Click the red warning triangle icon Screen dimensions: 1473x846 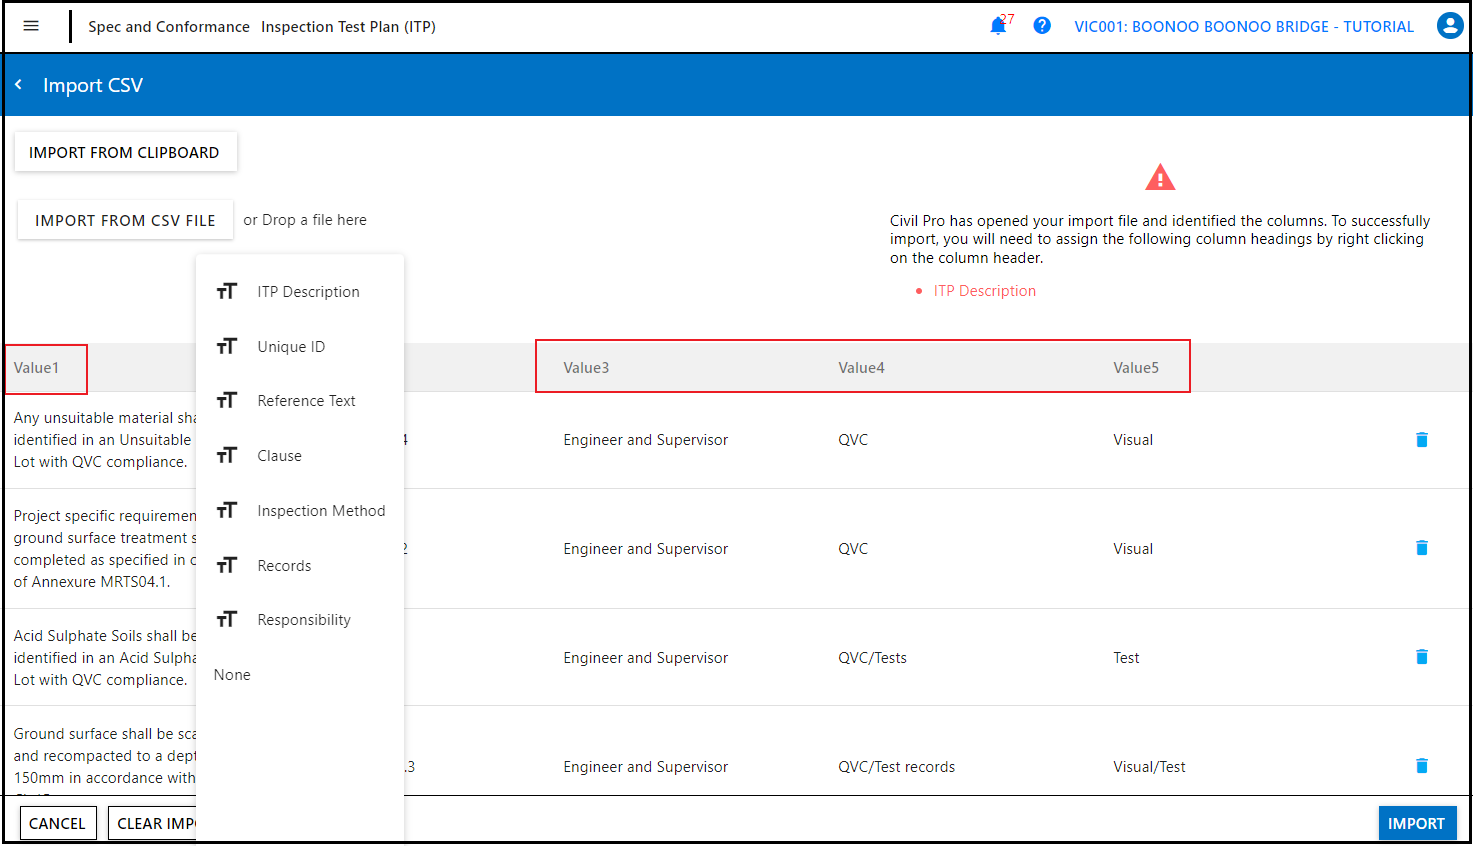coord(1159,176)
